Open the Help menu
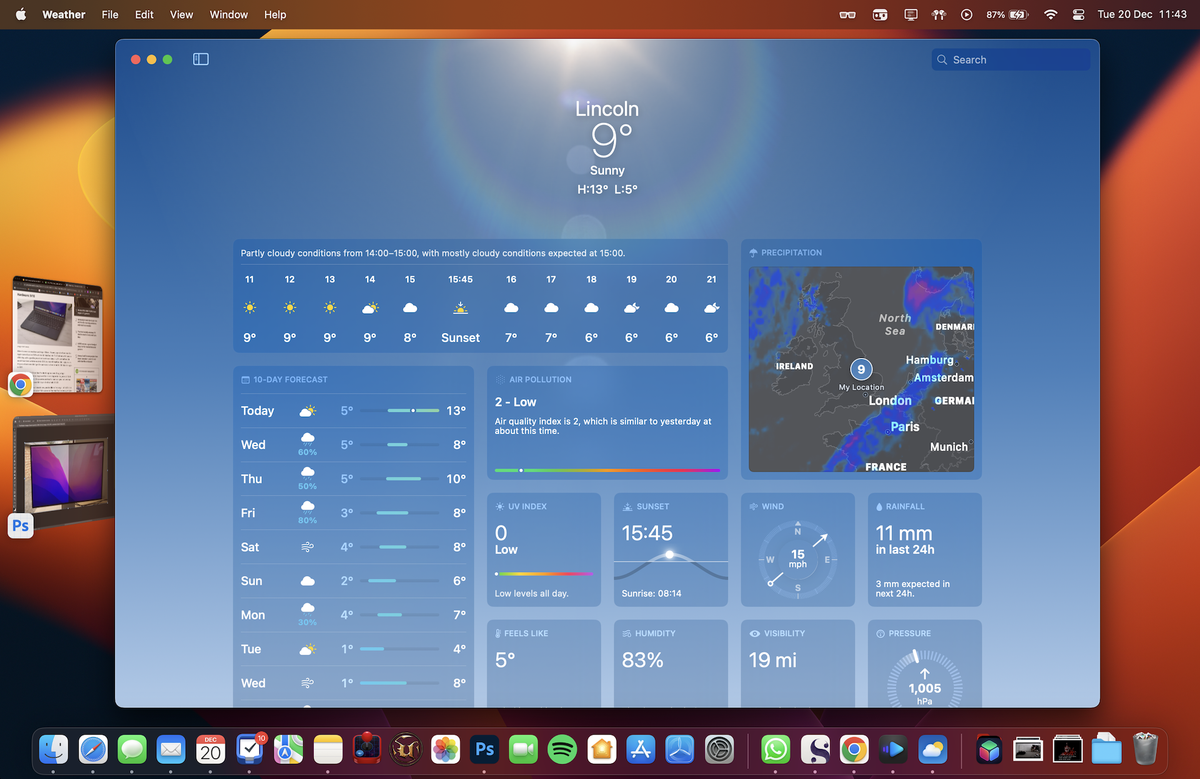The height and width of the screenshot is (779, 1200). click(275, 14)
